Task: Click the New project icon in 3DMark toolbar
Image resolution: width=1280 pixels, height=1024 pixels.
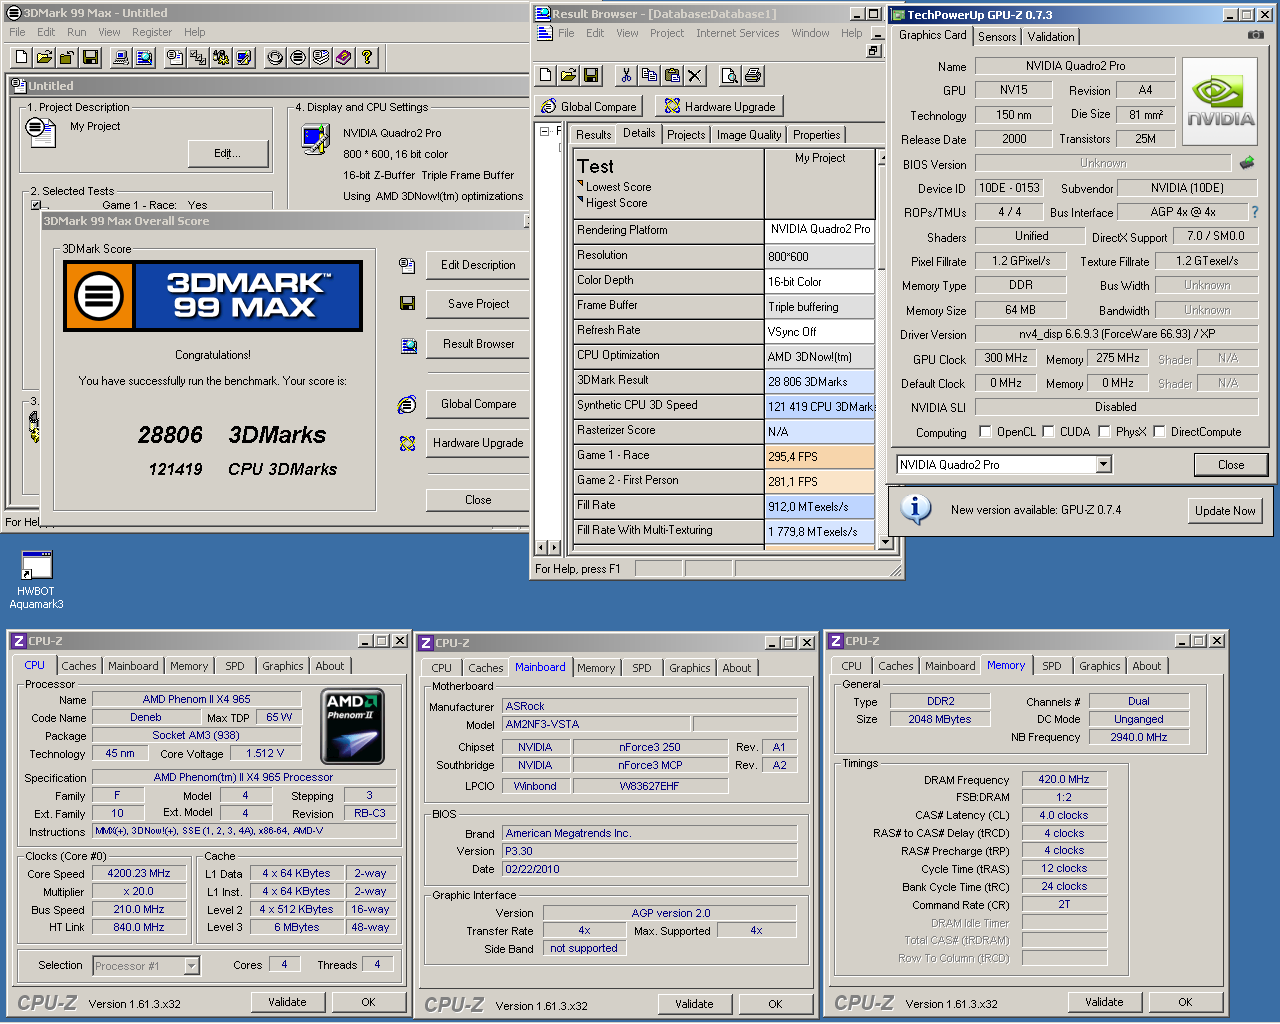Action: tap(22, 58)
